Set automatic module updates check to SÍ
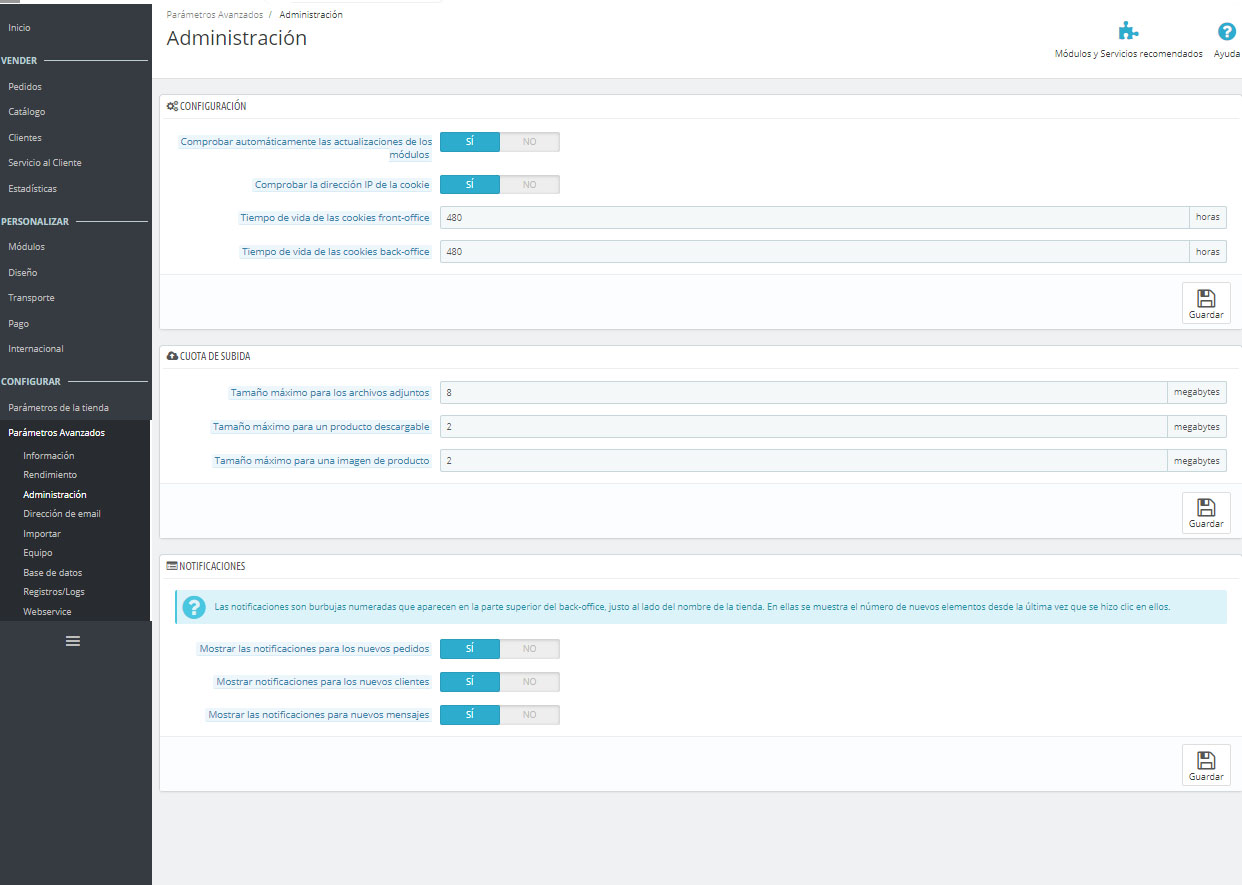This screenshot has width=1242, height=885. point(470,142)
